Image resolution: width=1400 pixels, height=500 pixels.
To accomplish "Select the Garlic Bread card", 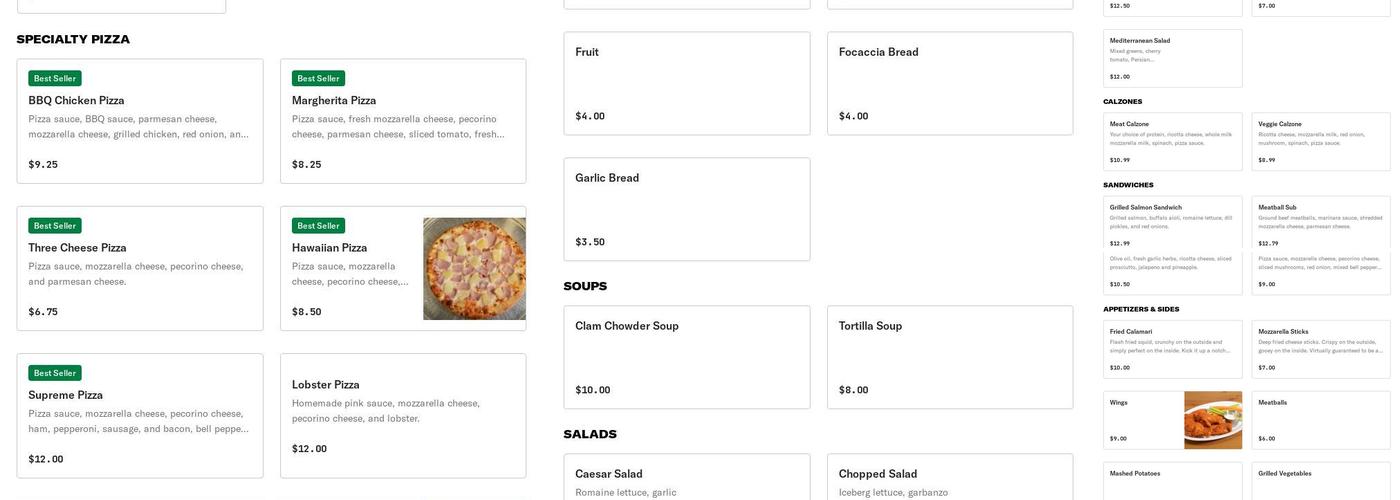I will pyautogui.click(x=687, y=209).
